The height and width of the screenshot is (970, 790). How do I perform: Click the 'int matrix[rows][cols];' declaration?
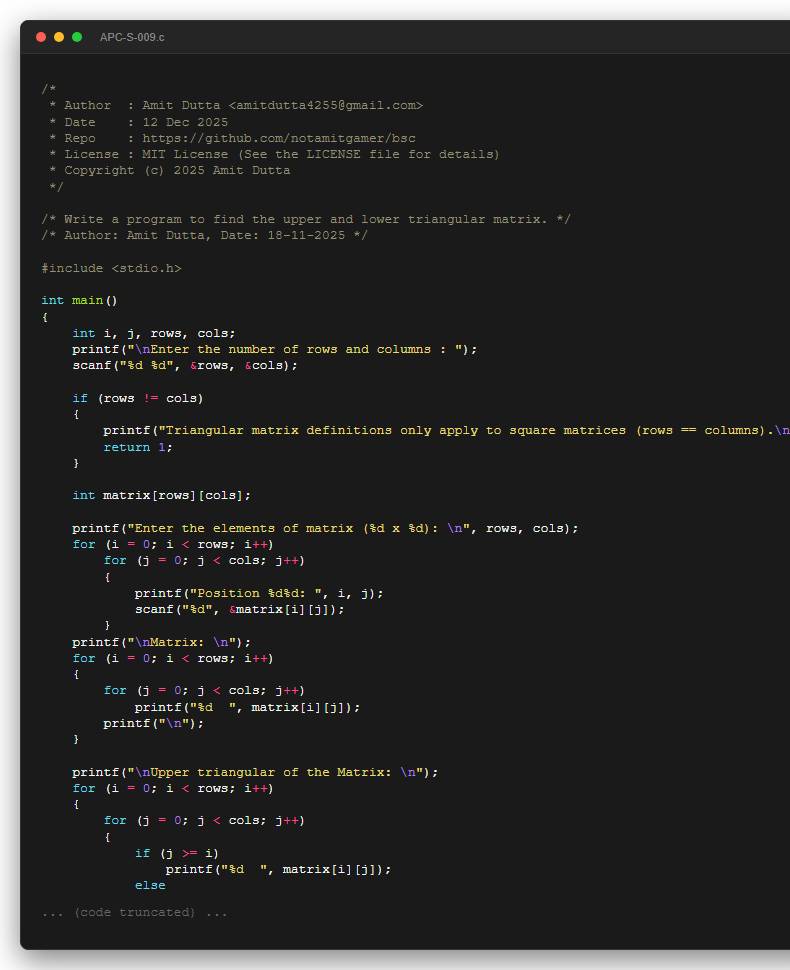coord(161,496)
